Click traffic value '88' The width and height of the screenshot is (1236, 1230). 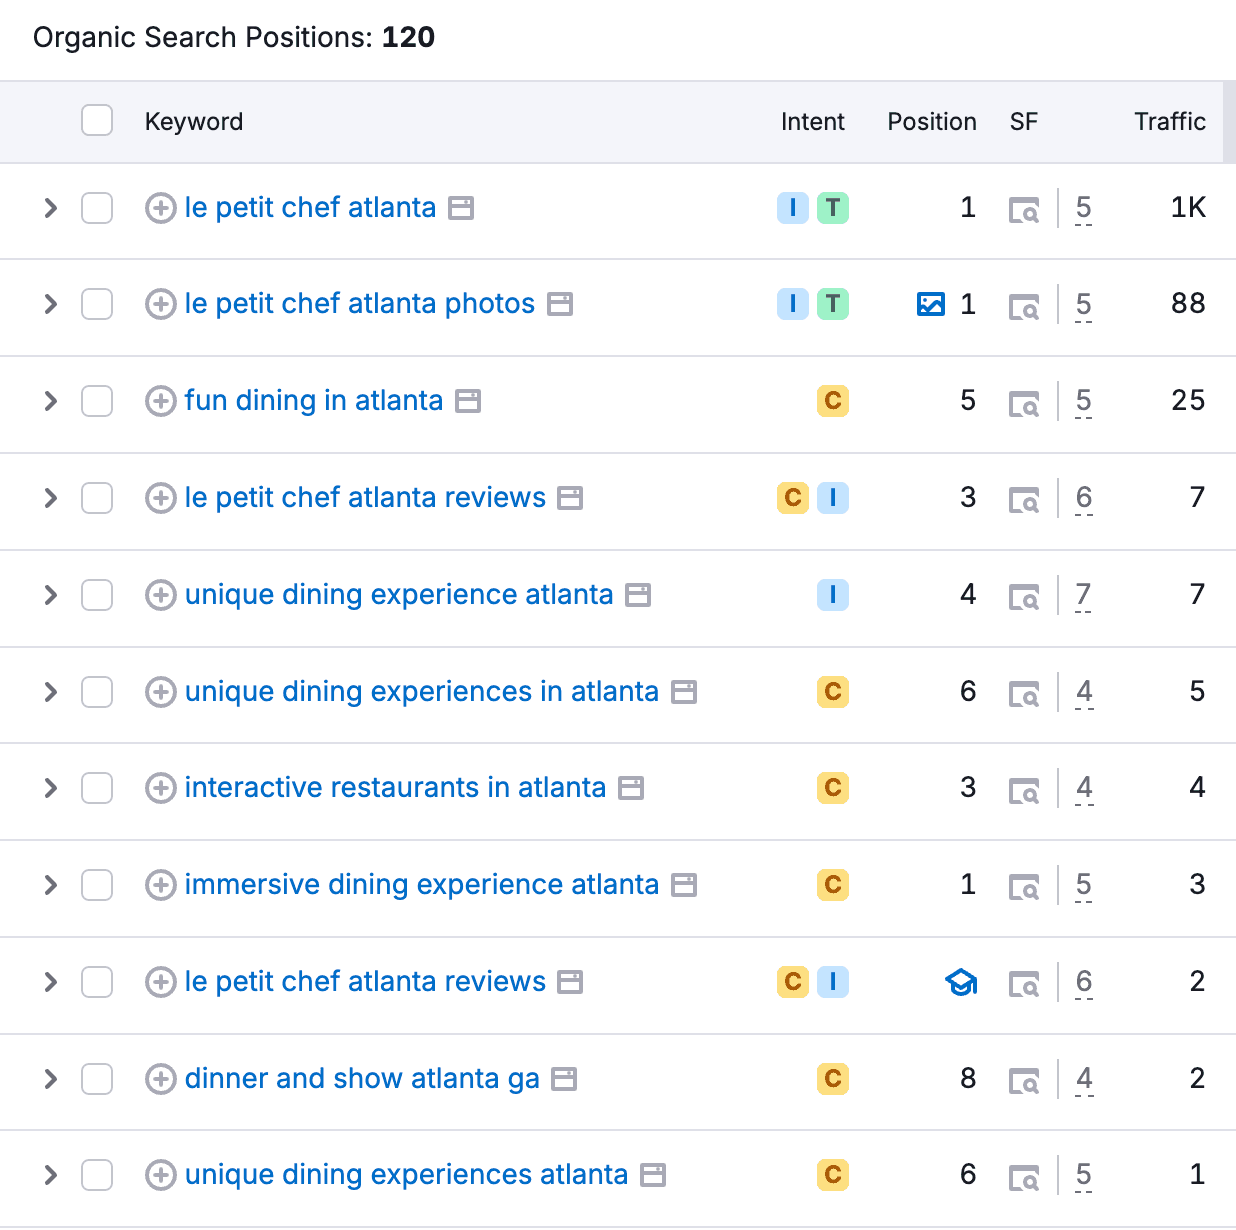click(1188, 304)
